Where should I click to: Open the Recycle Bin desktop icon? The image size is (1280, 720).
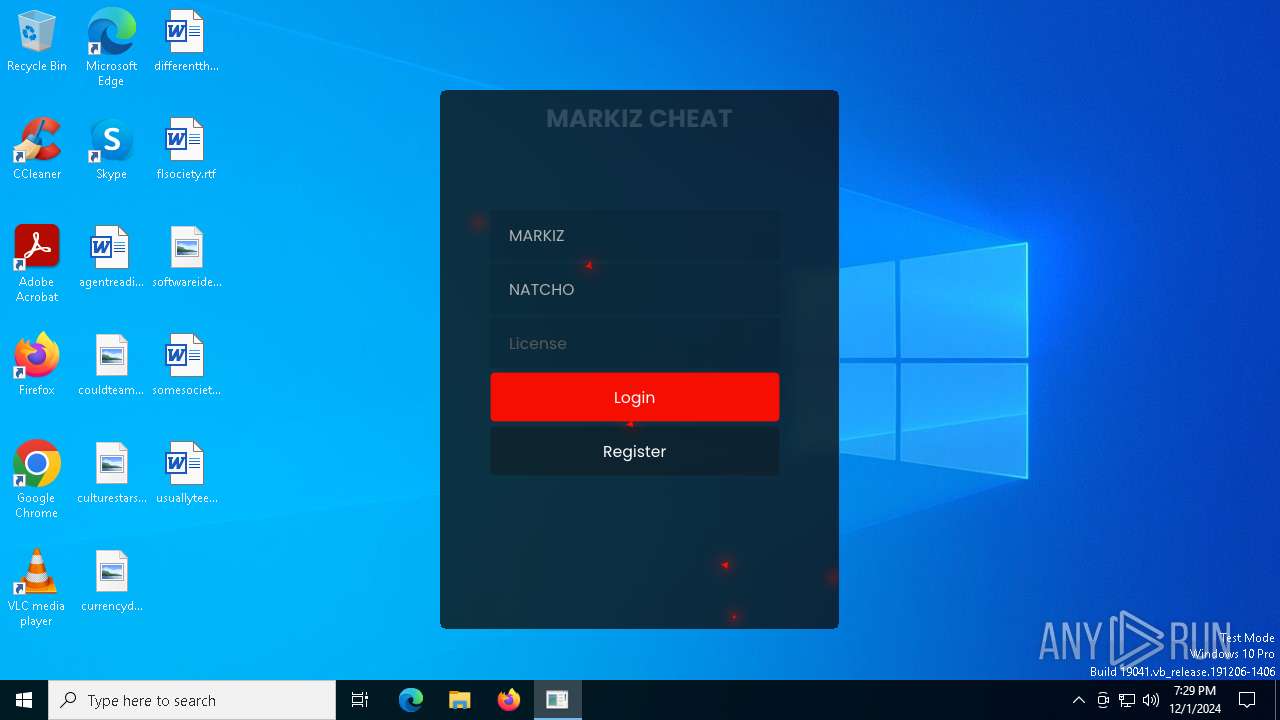coord(37,42)
